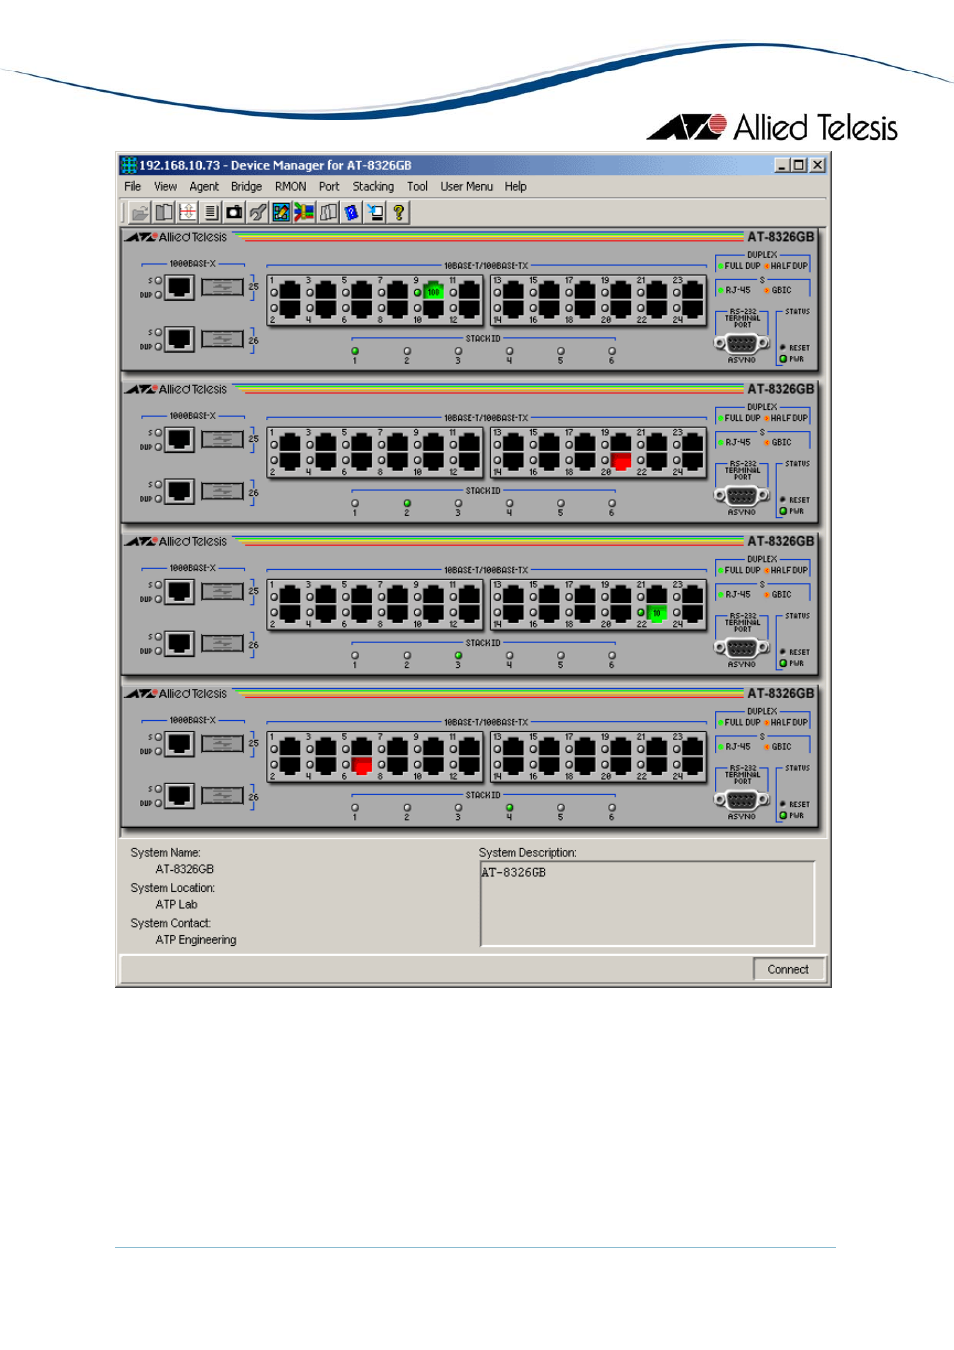Viewport: 954px width, 1350px height.
Task: Close the Device Manager window
Action: coord(817,165)
